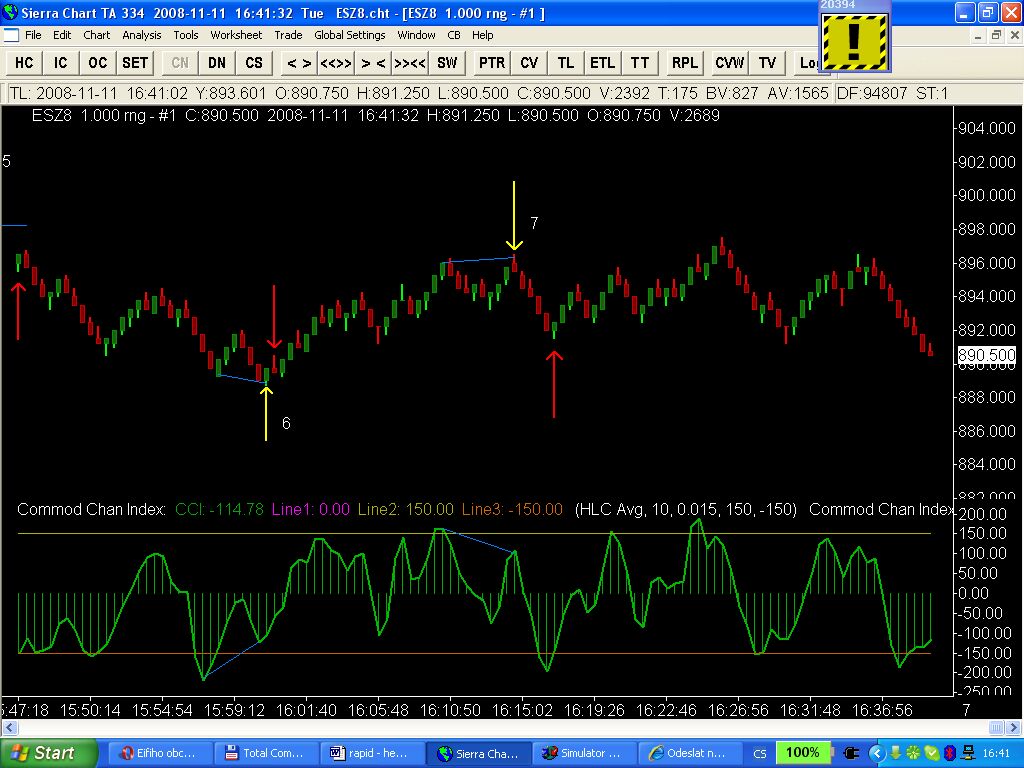Click the HC toolbar button
Image resolution: width=1024 pixels, height=768 pixels.
click(24, 63)
